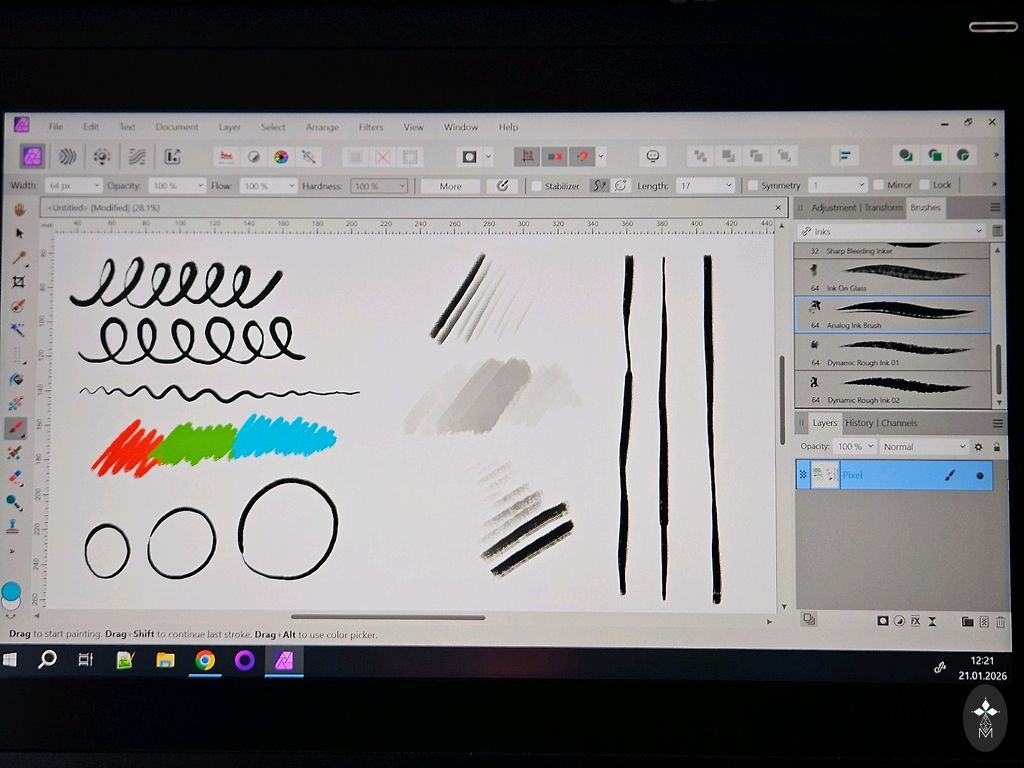
Task: Click the Tone Mapping Persona icon
Action: tap(137, 156)
